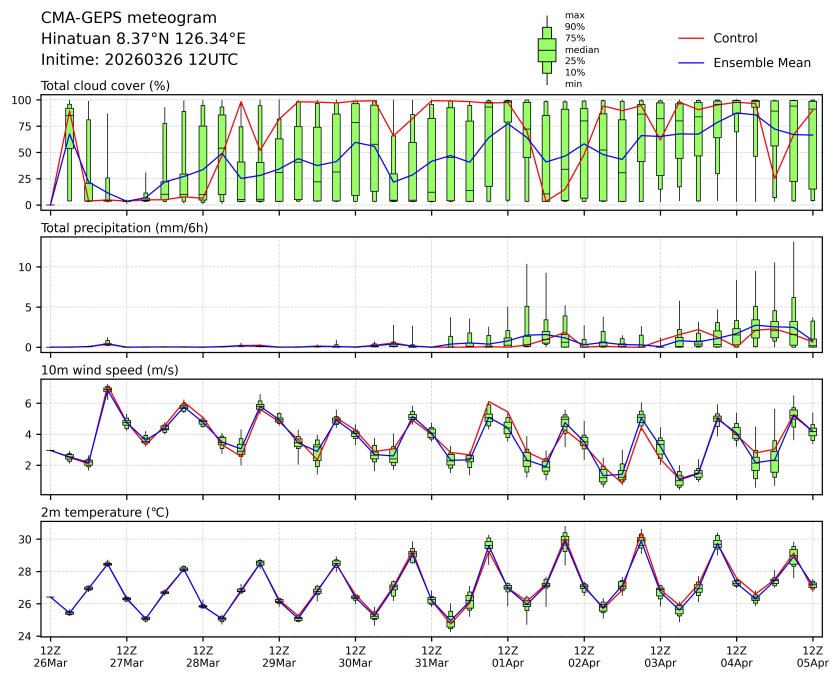Click the 30 tick on temperature axis

click(31, 539)
